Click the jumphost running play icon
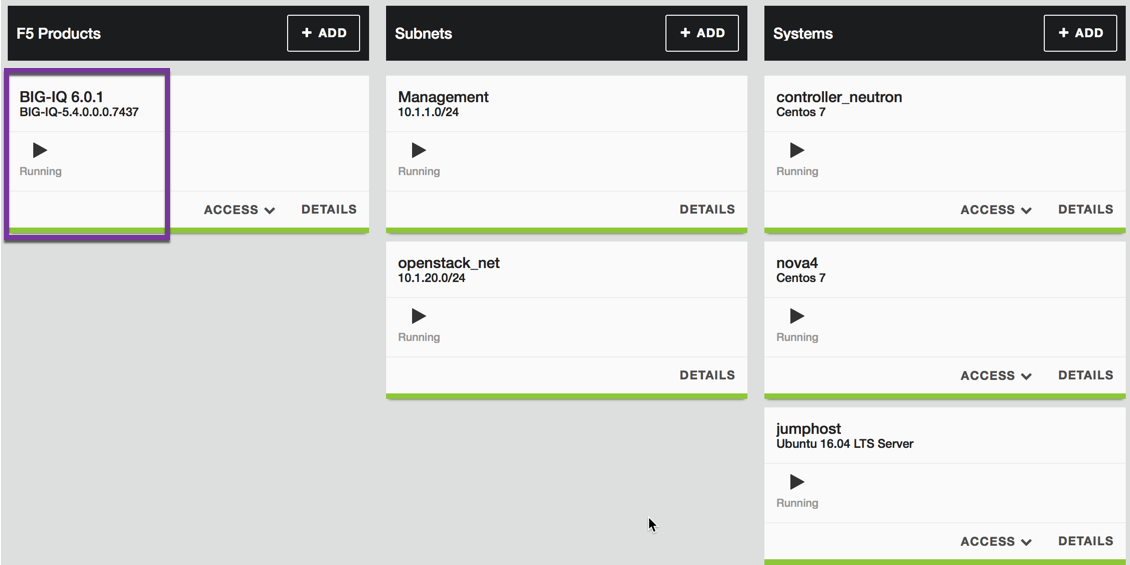This screenshot has height=565, width=1130. click(797, 481)
